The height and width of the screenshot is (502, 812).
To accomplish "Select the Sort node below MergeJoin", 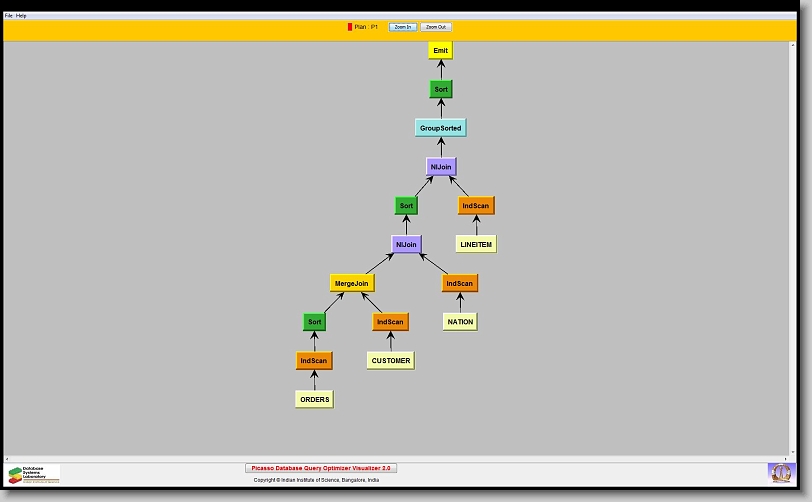I will tap(314, 322).
